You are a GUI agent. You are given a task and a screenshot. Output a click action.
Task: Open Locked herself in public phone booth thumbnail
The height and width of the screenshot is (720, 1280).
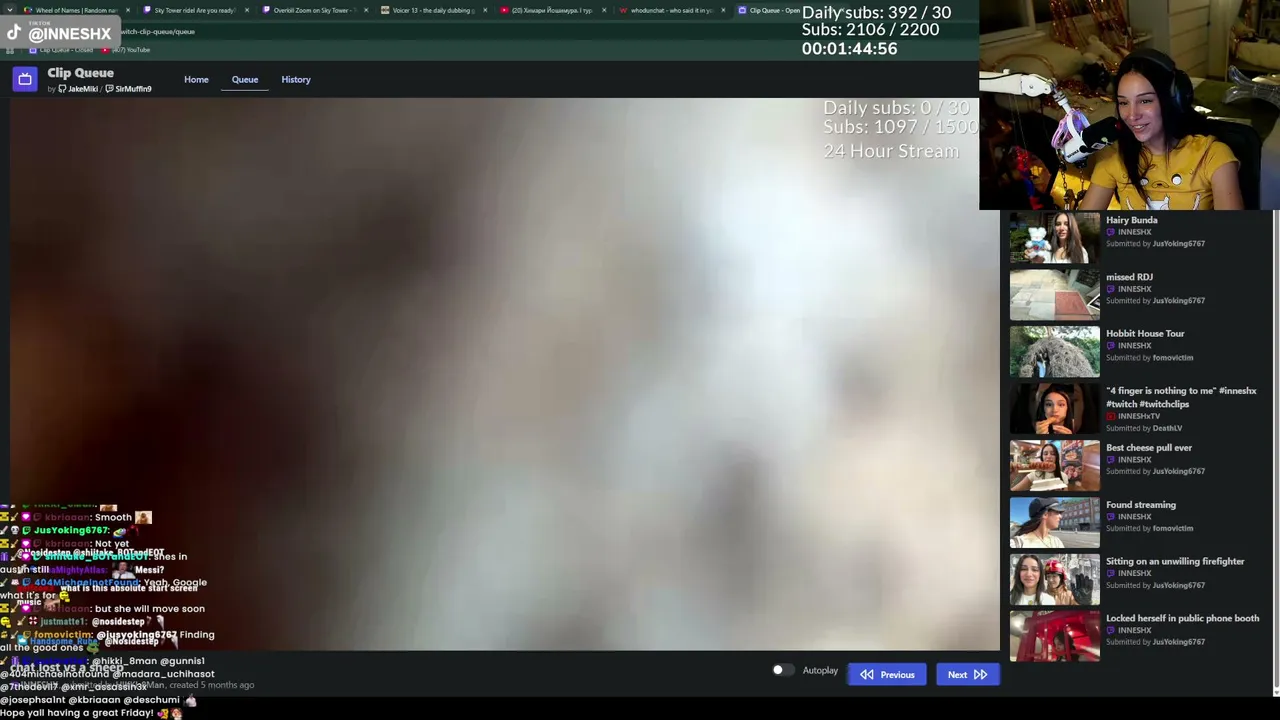coord(1054,637)
